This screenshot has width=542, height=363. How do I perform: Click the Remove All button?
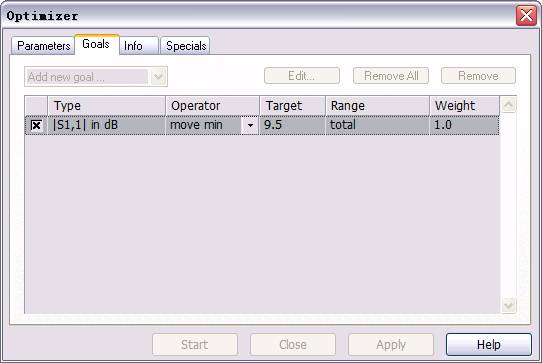391,76
